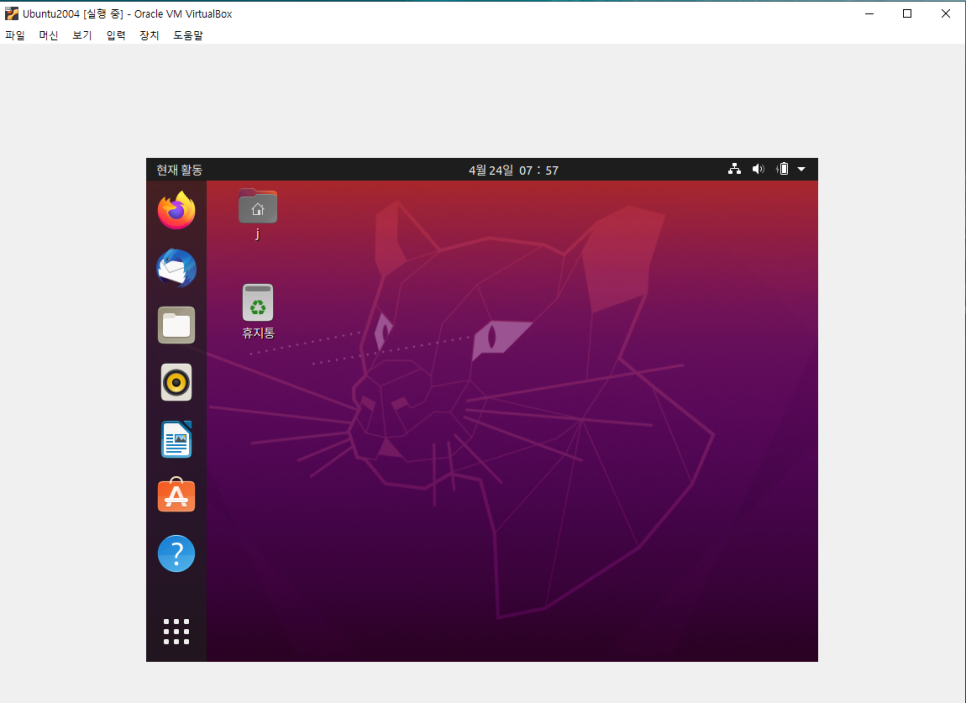Image resolution: width=966 pixels, height=703 pixels.
Task: Open the Files manager dock icon
Action: 176,325
